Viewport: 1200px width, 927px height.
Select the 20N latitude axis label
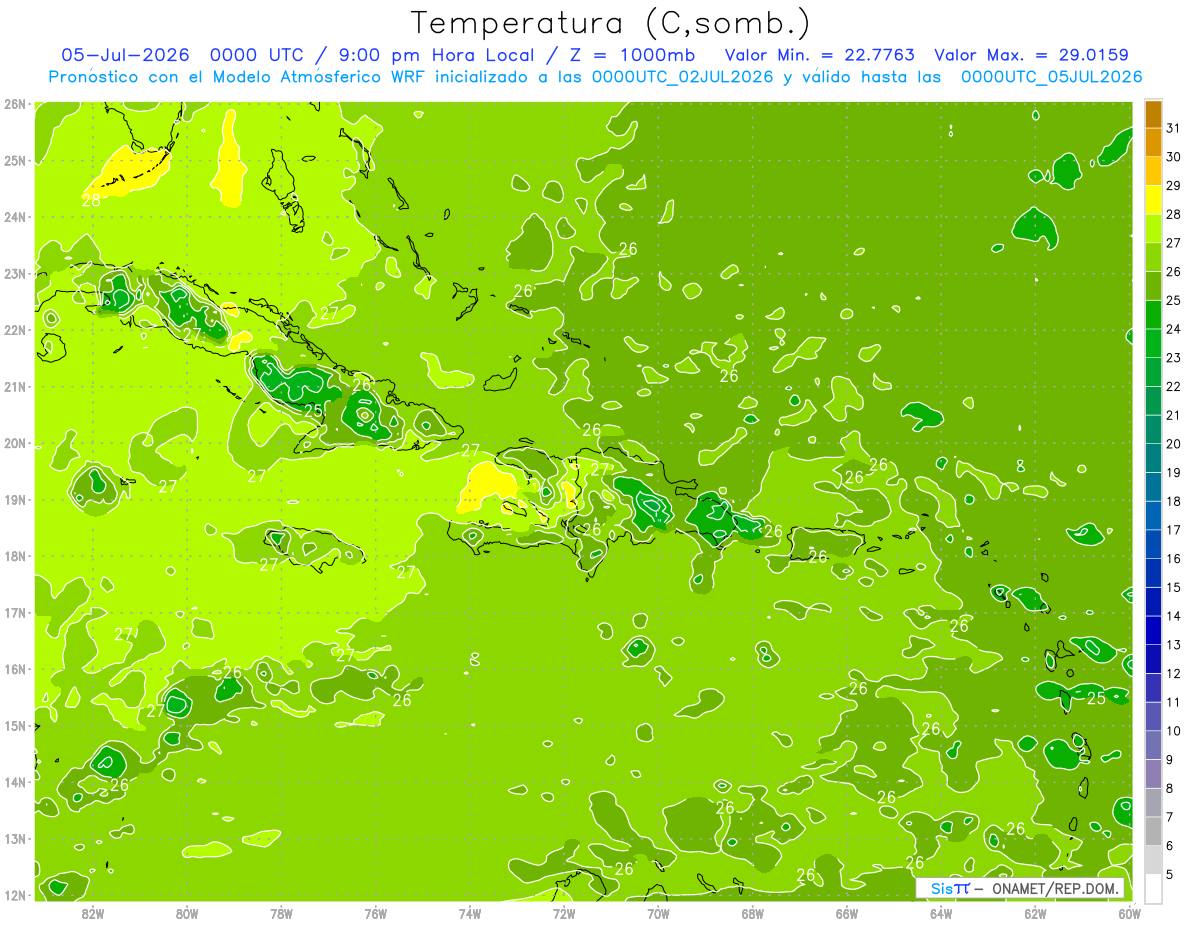tap(14, 443)
